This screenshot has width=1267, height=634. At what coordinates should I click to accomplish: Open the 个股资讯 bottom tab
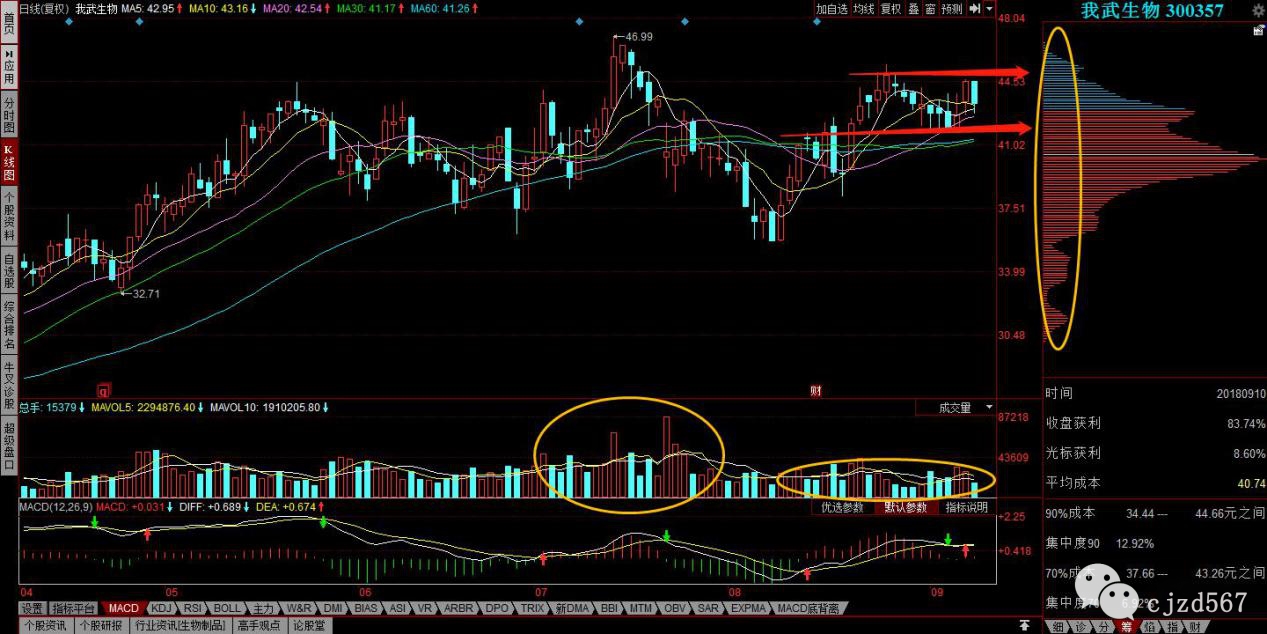click(45, 626)
